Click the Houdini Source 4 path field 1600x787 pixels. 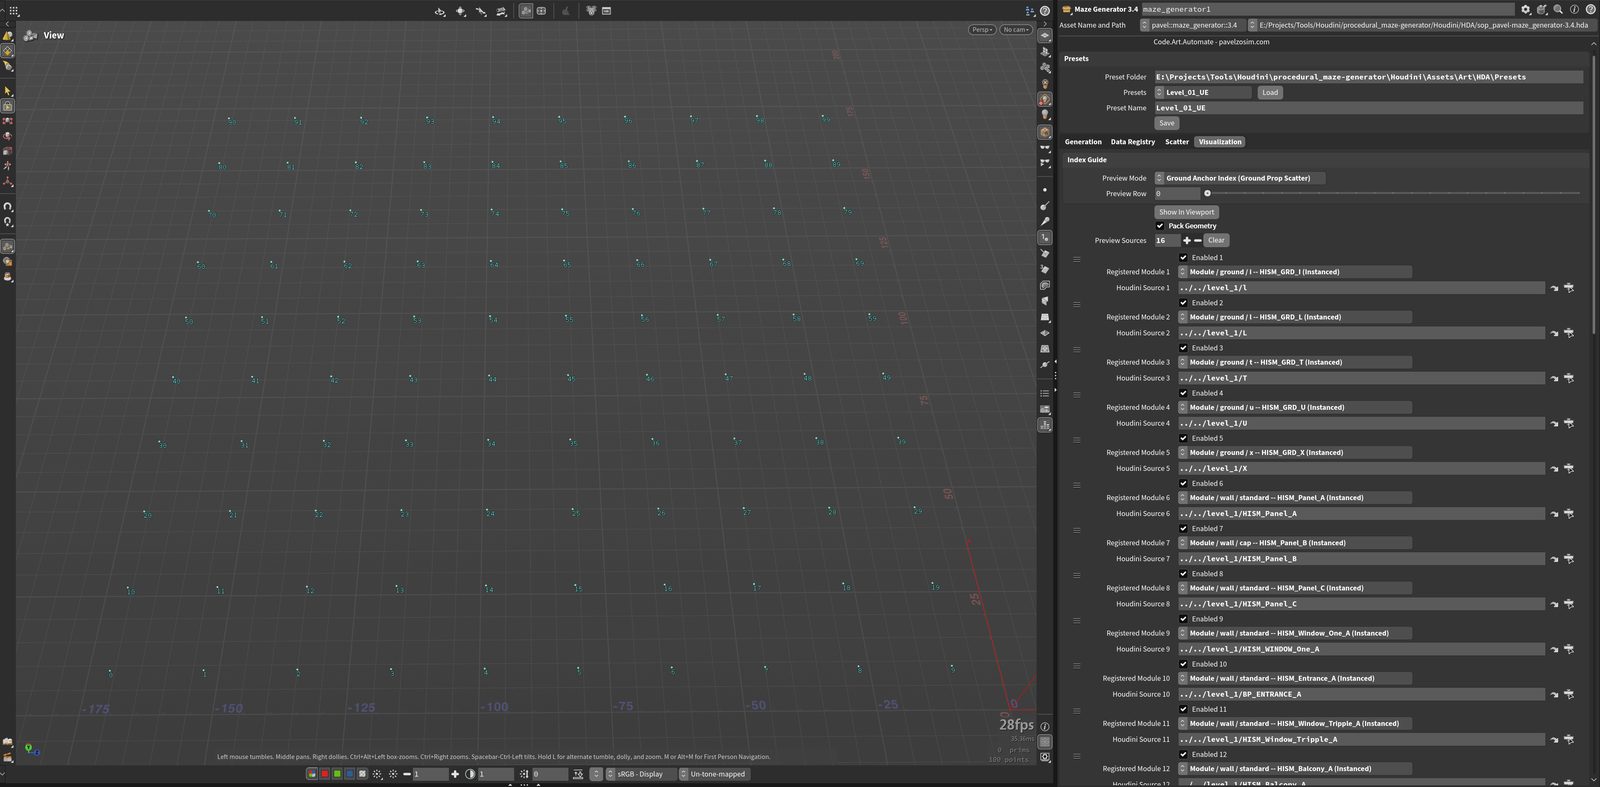point(1361,423)
